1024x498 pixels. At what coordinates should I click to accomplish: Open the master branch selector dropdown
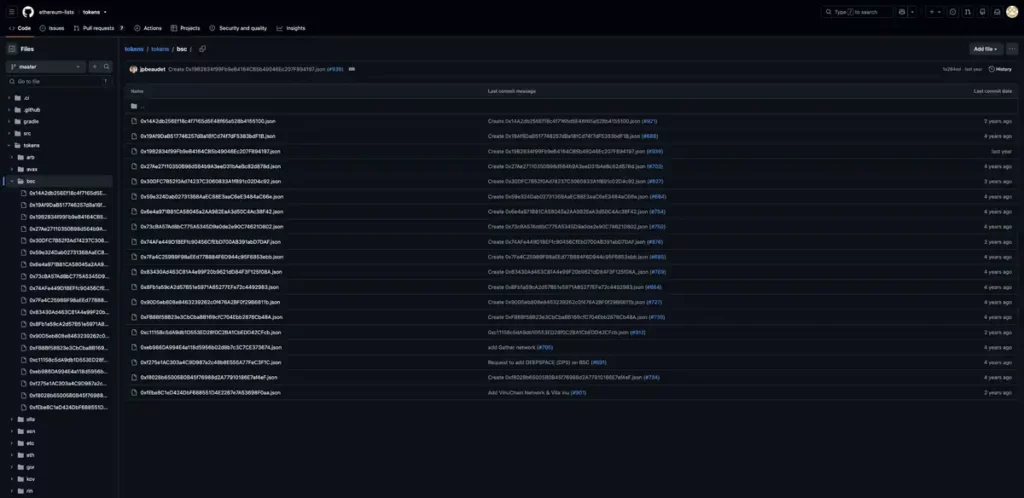click(x=46, y=67)
